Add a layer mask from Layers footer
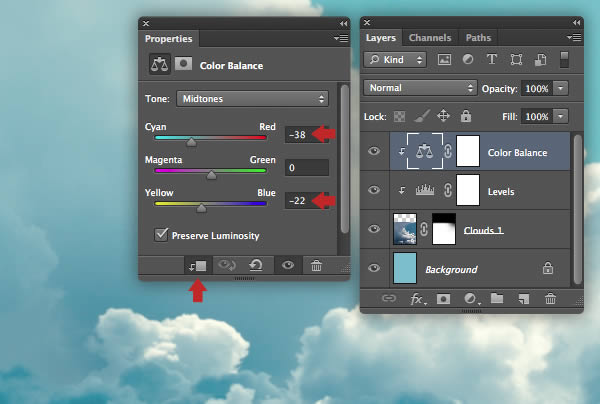 pyautogui.click(x=443, y=299)
